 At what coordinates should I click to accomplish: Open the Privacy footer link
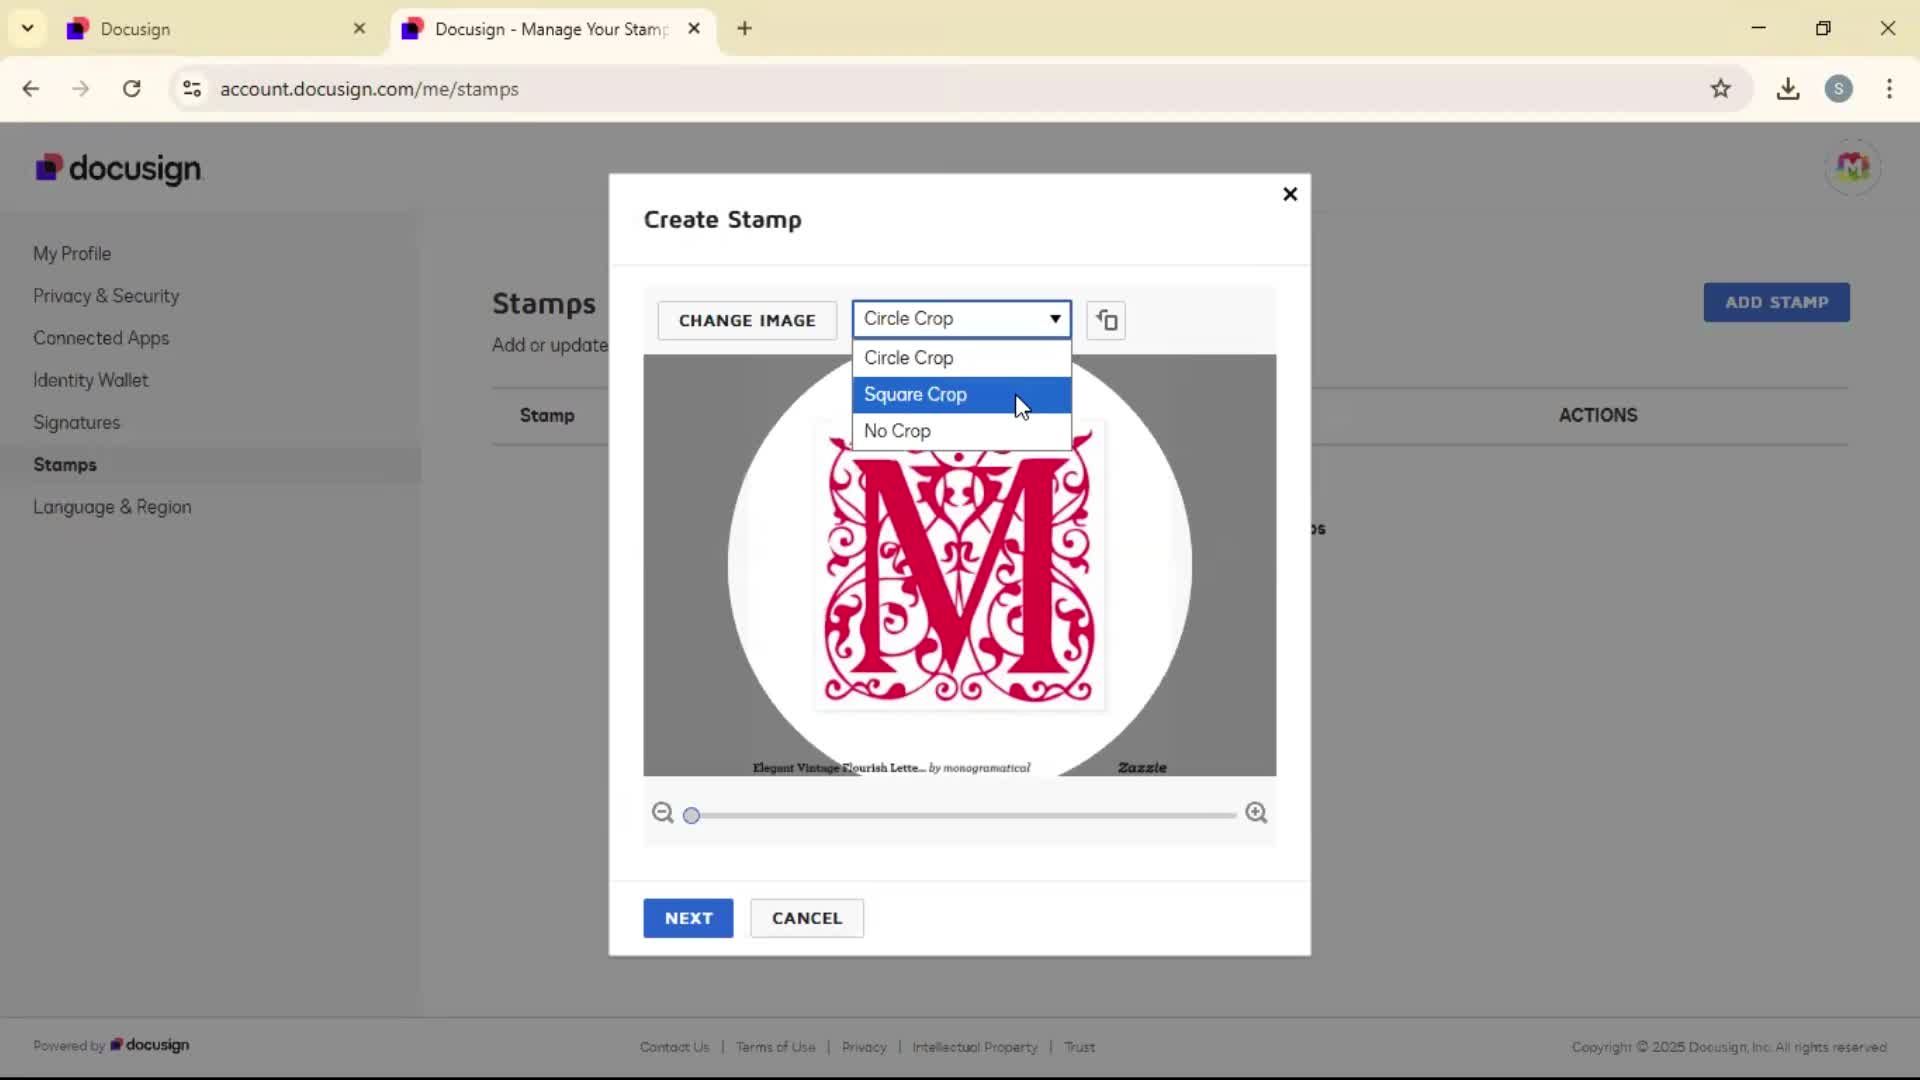tap(864, 1047)
